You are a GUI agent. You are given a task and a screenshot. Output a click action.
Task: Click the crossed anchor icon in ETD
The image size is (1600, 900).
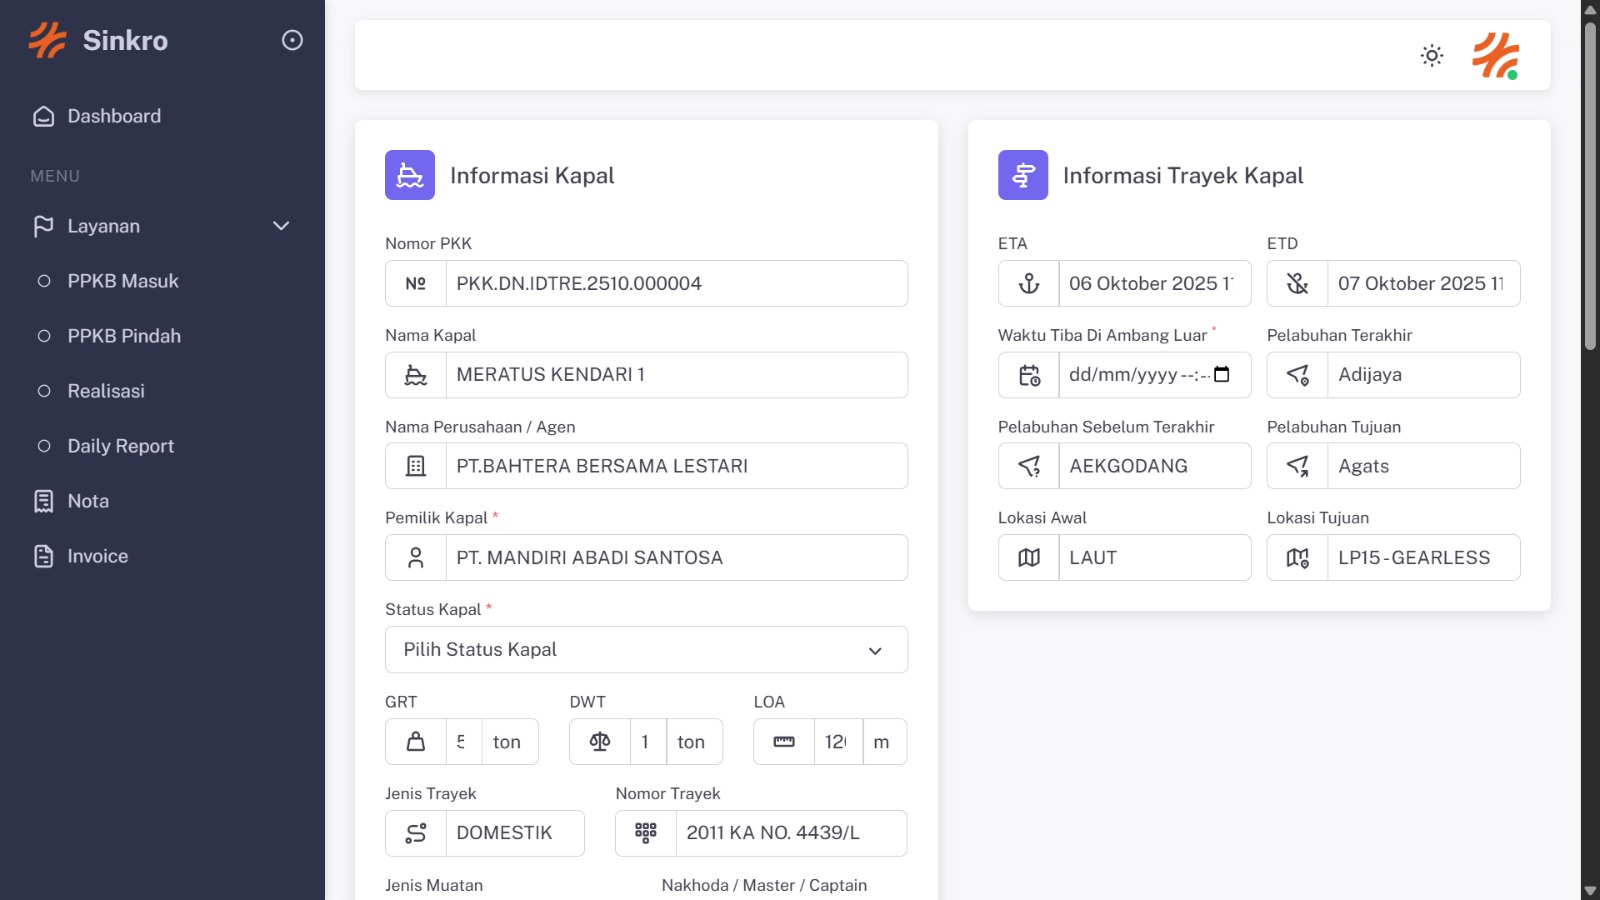pyautogui.click(x=1298, y=284)
